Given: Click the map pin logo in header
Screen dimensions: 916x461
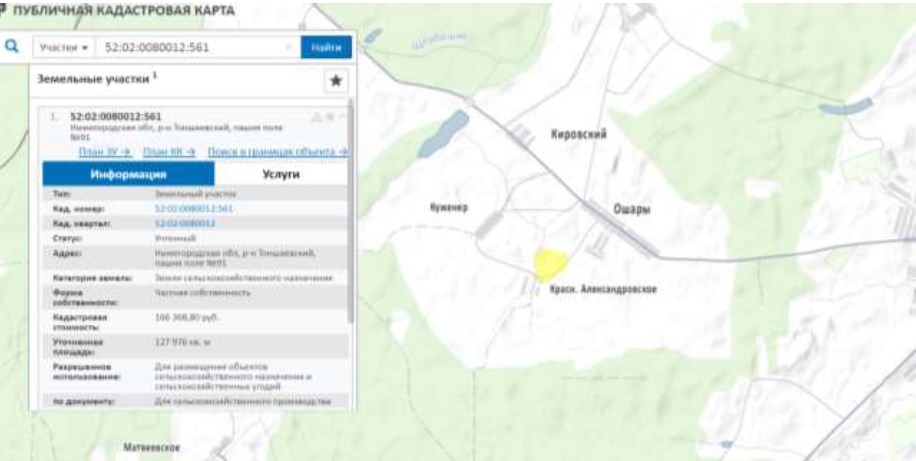Looking at the screenshot, I should (4, 11).
